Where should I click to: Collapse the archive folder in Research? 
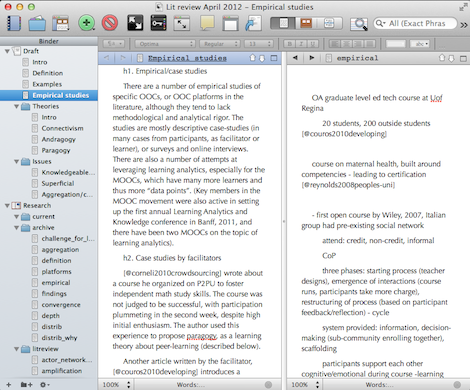click(16, 228)
